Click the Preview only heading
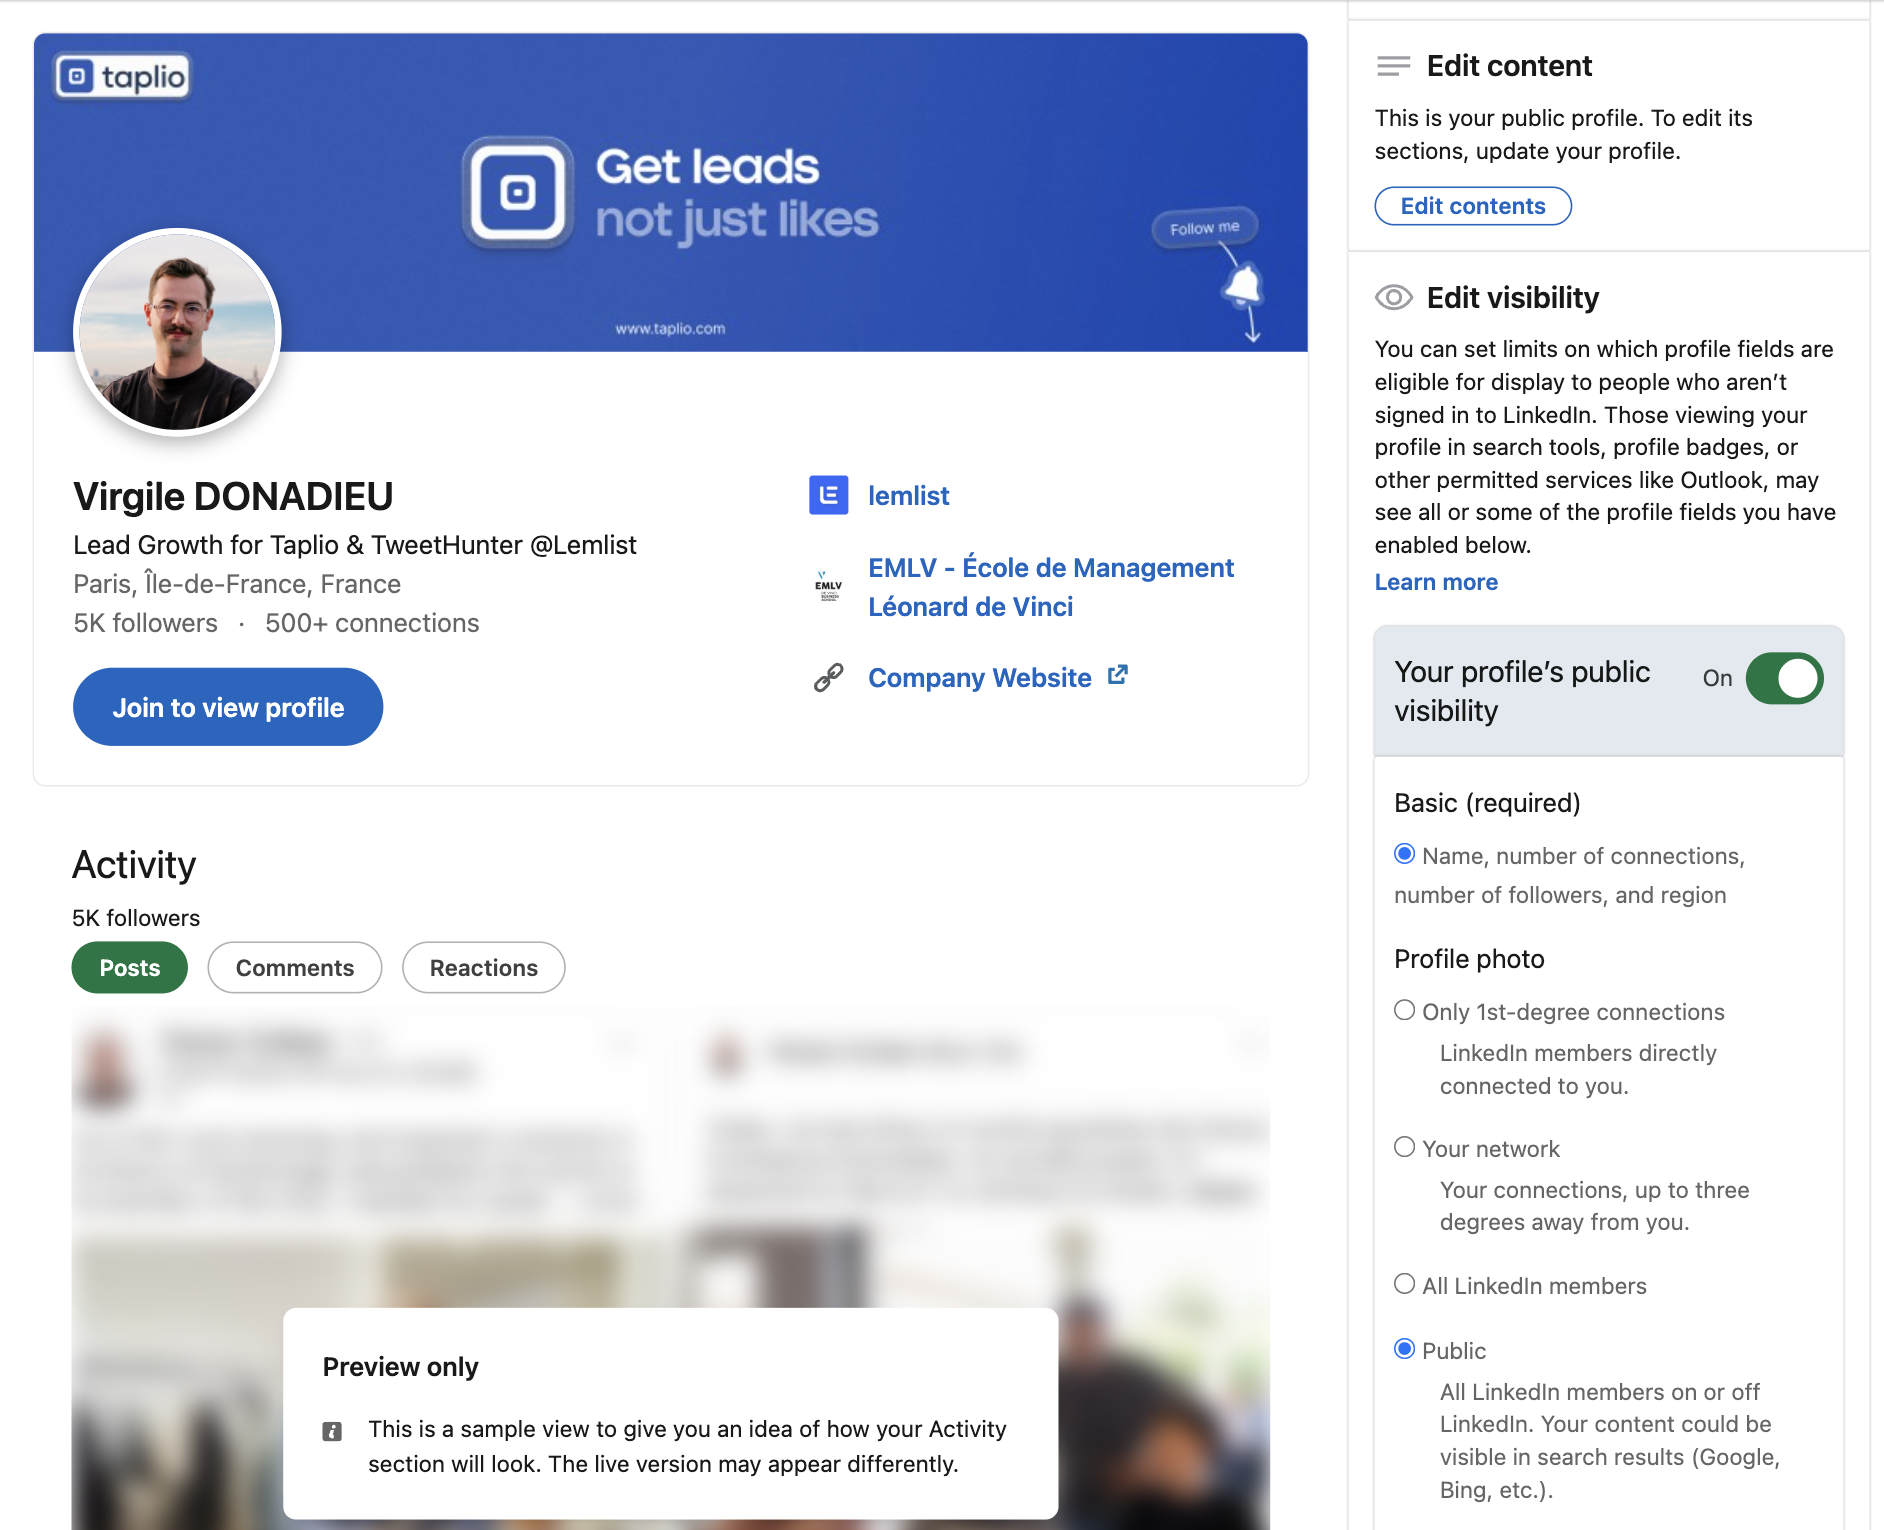 point(401,1367)
